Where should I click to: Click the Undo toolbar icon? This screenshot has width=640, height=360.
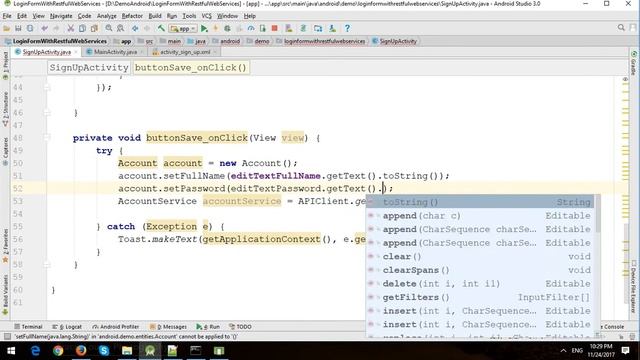[x=44, y=29]
